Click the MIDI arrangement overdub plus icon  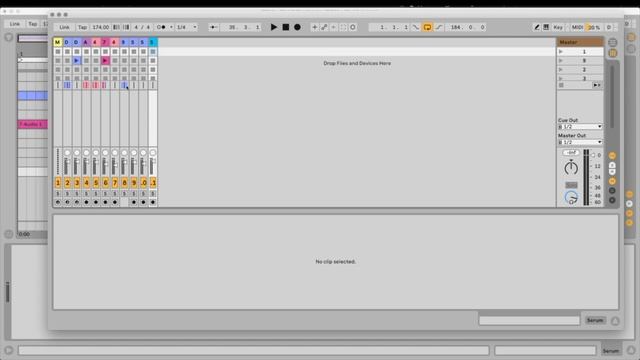314,27
